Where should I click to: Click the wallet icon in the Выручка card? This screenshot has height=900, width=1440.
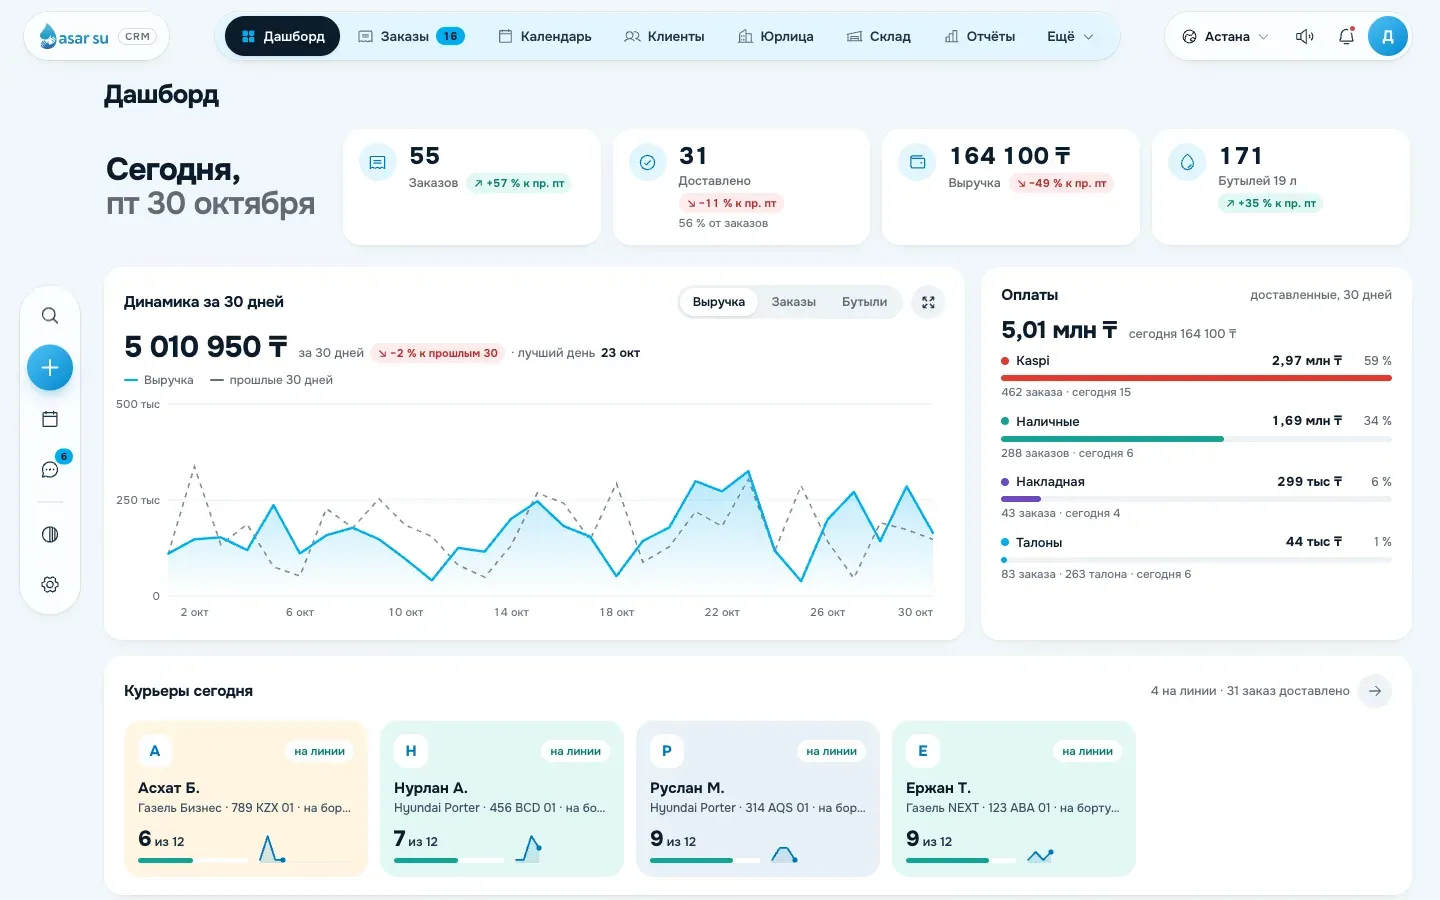[x=917, y=162]
